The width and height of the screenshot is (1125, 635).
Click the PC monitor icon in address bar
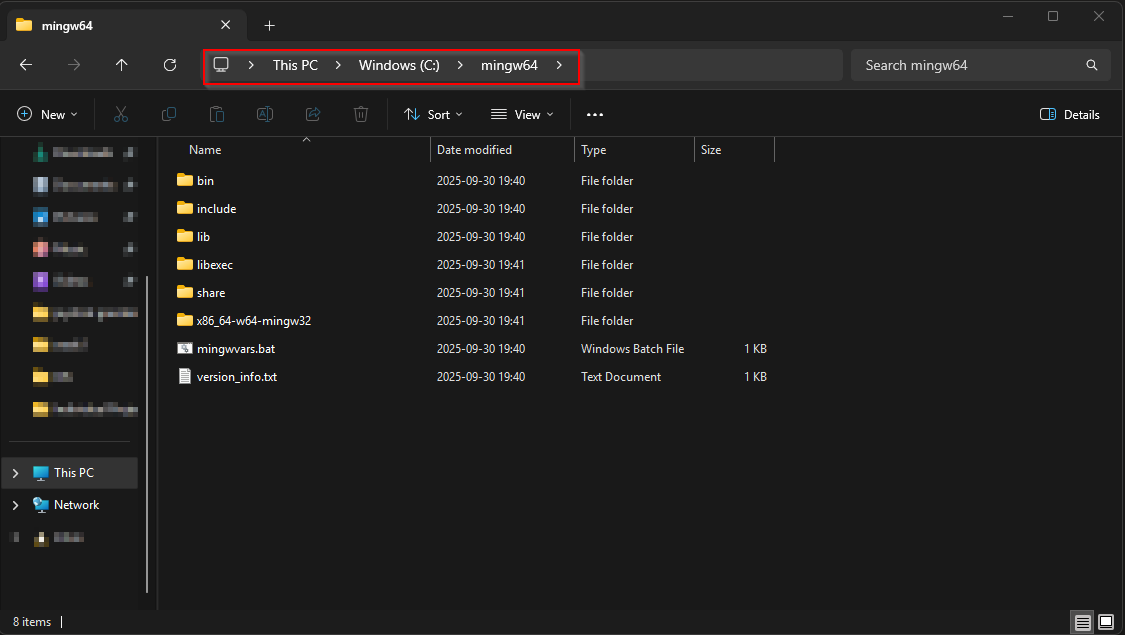(221, 65)
